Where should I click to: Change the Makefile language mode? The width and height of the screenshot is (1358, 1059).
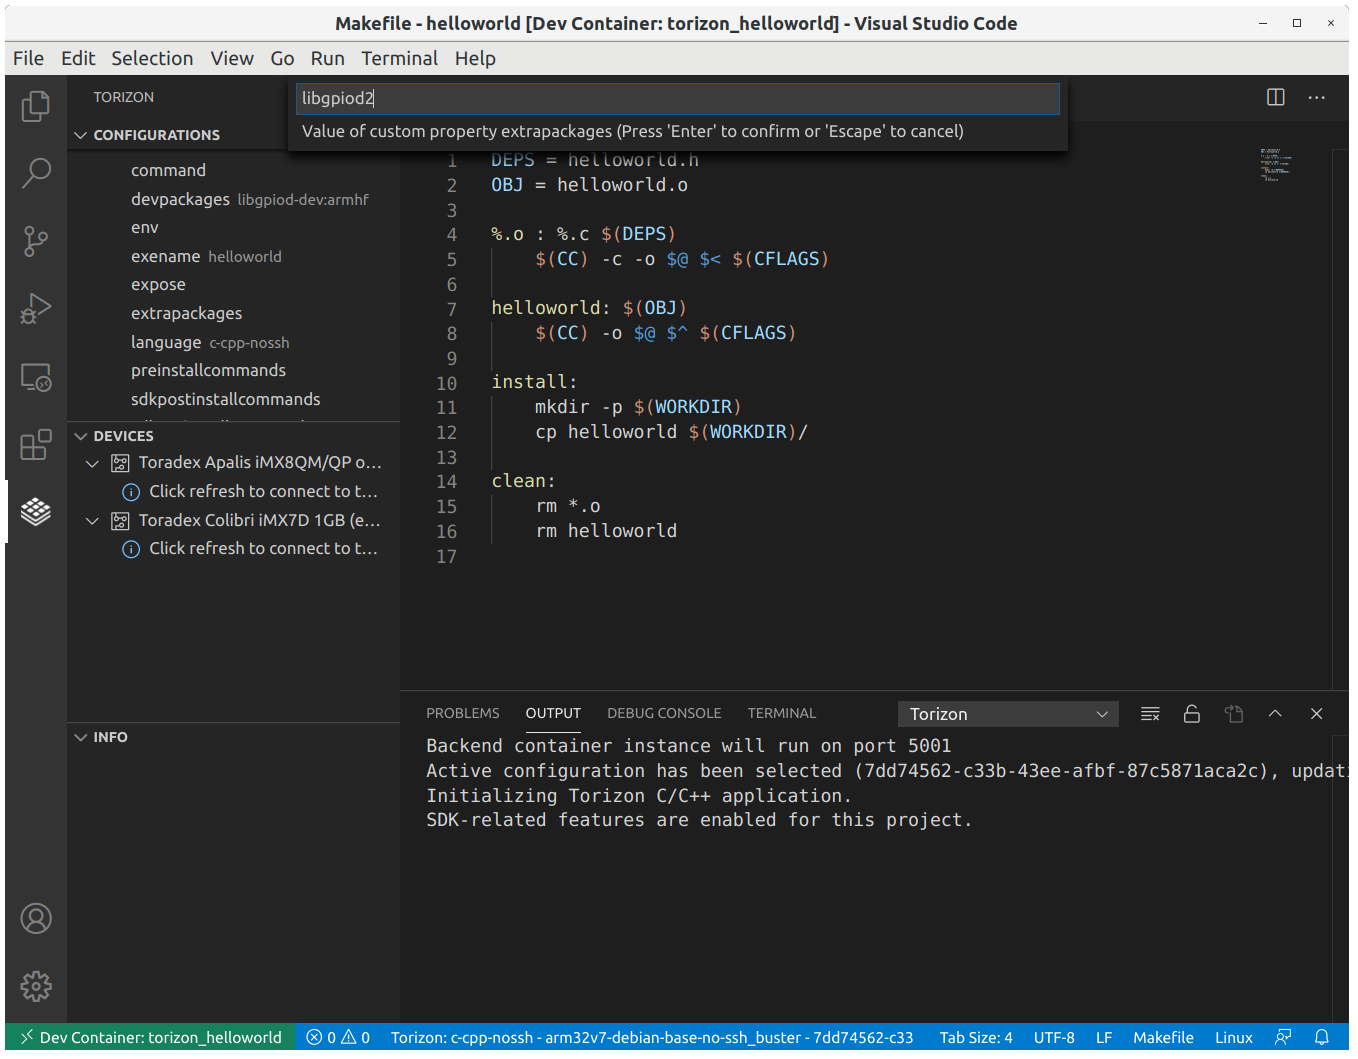pyautogui.click(x=1163, y=1037)
